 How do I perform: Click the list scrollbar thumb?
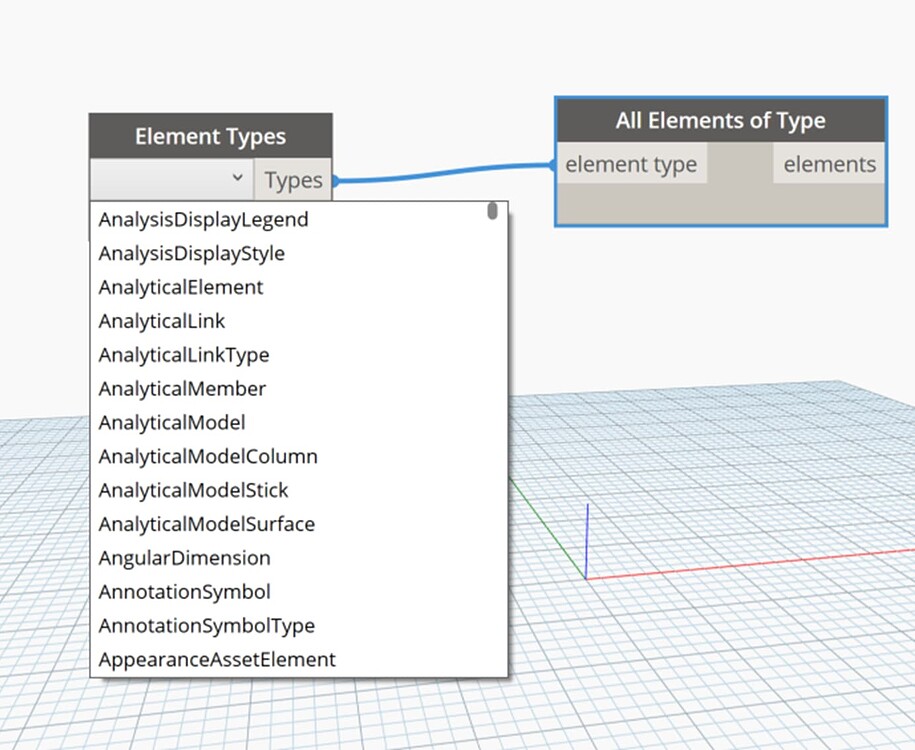tap(493, 209)
